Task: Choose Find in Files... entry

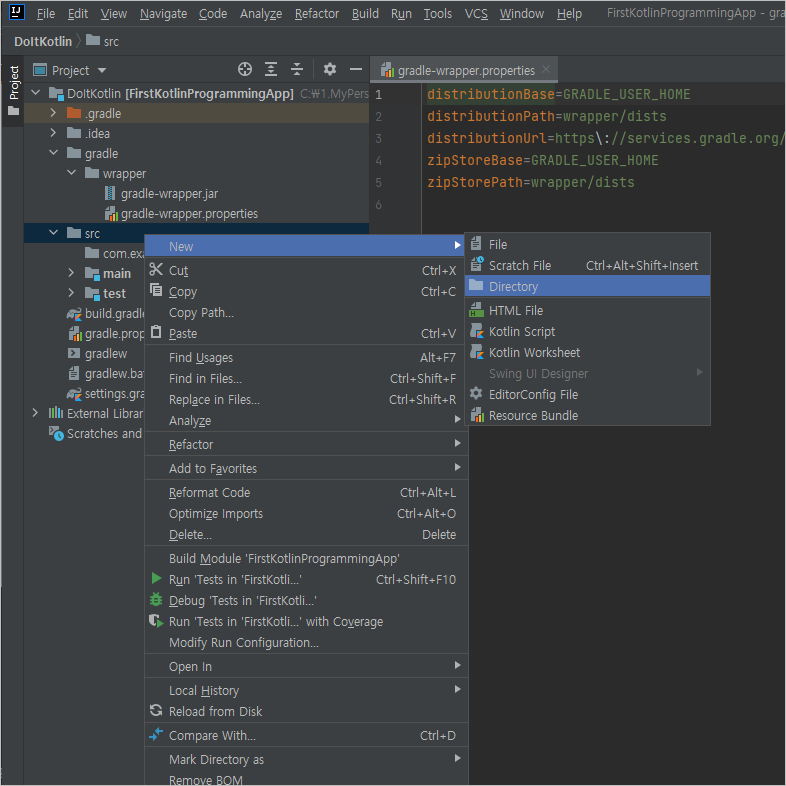Action: point(306,378)
